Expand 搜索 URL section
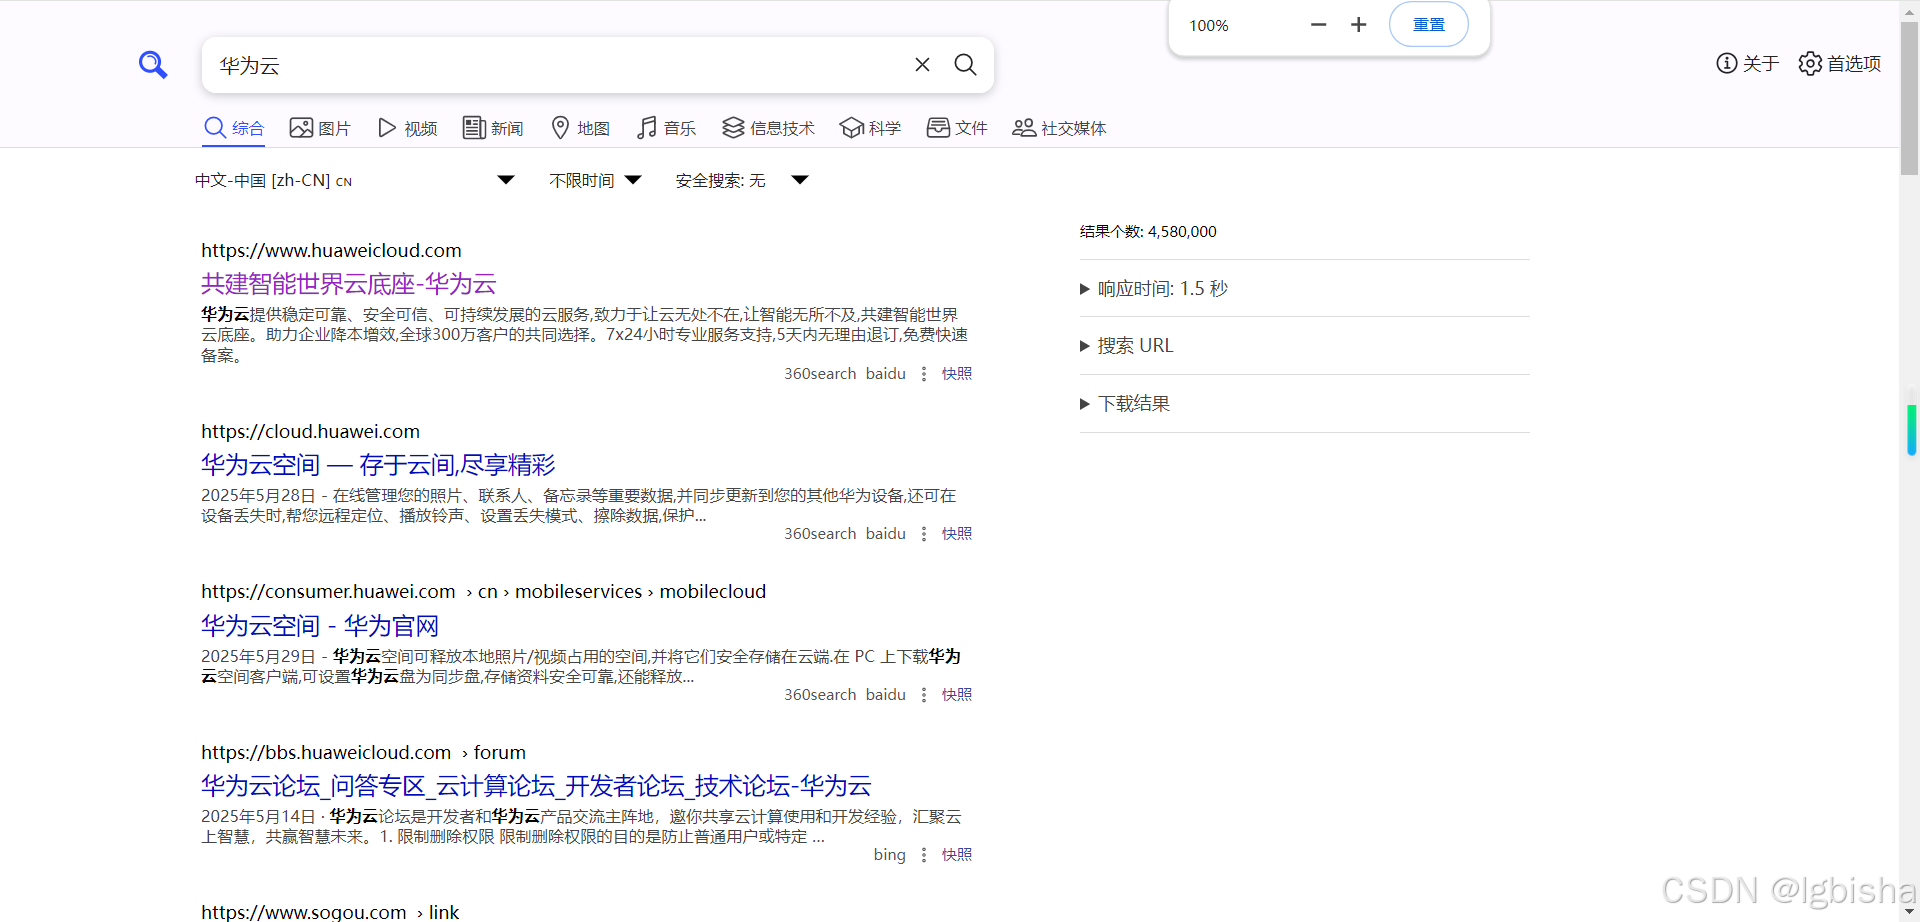The width and height of the screenshot is (1920, 922). click(x=1126, y=346)
